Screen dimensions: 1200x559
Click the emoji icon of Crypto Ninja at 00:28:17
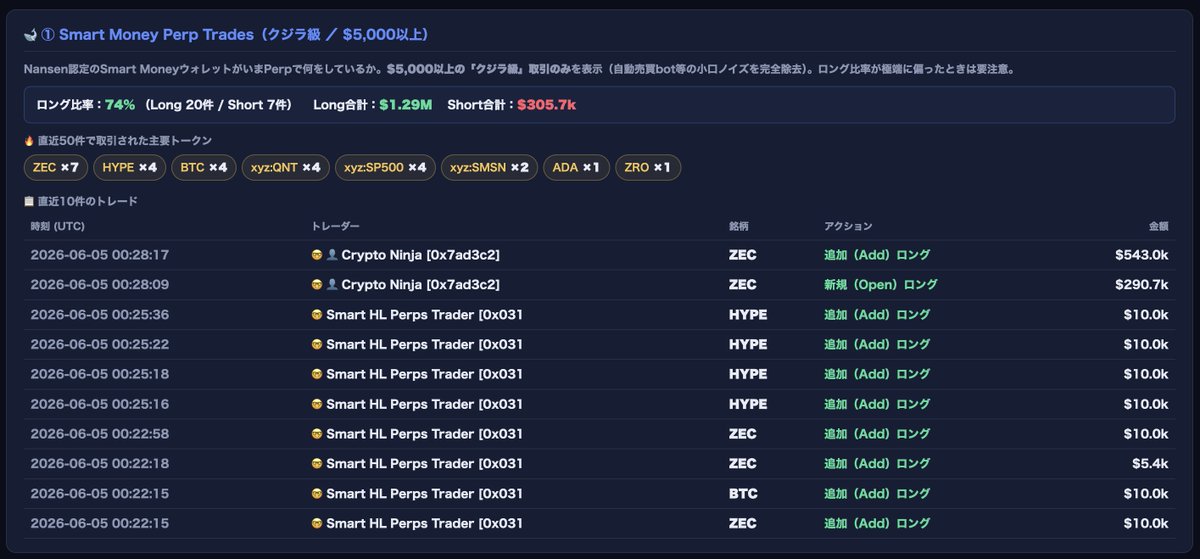point(317,255)
